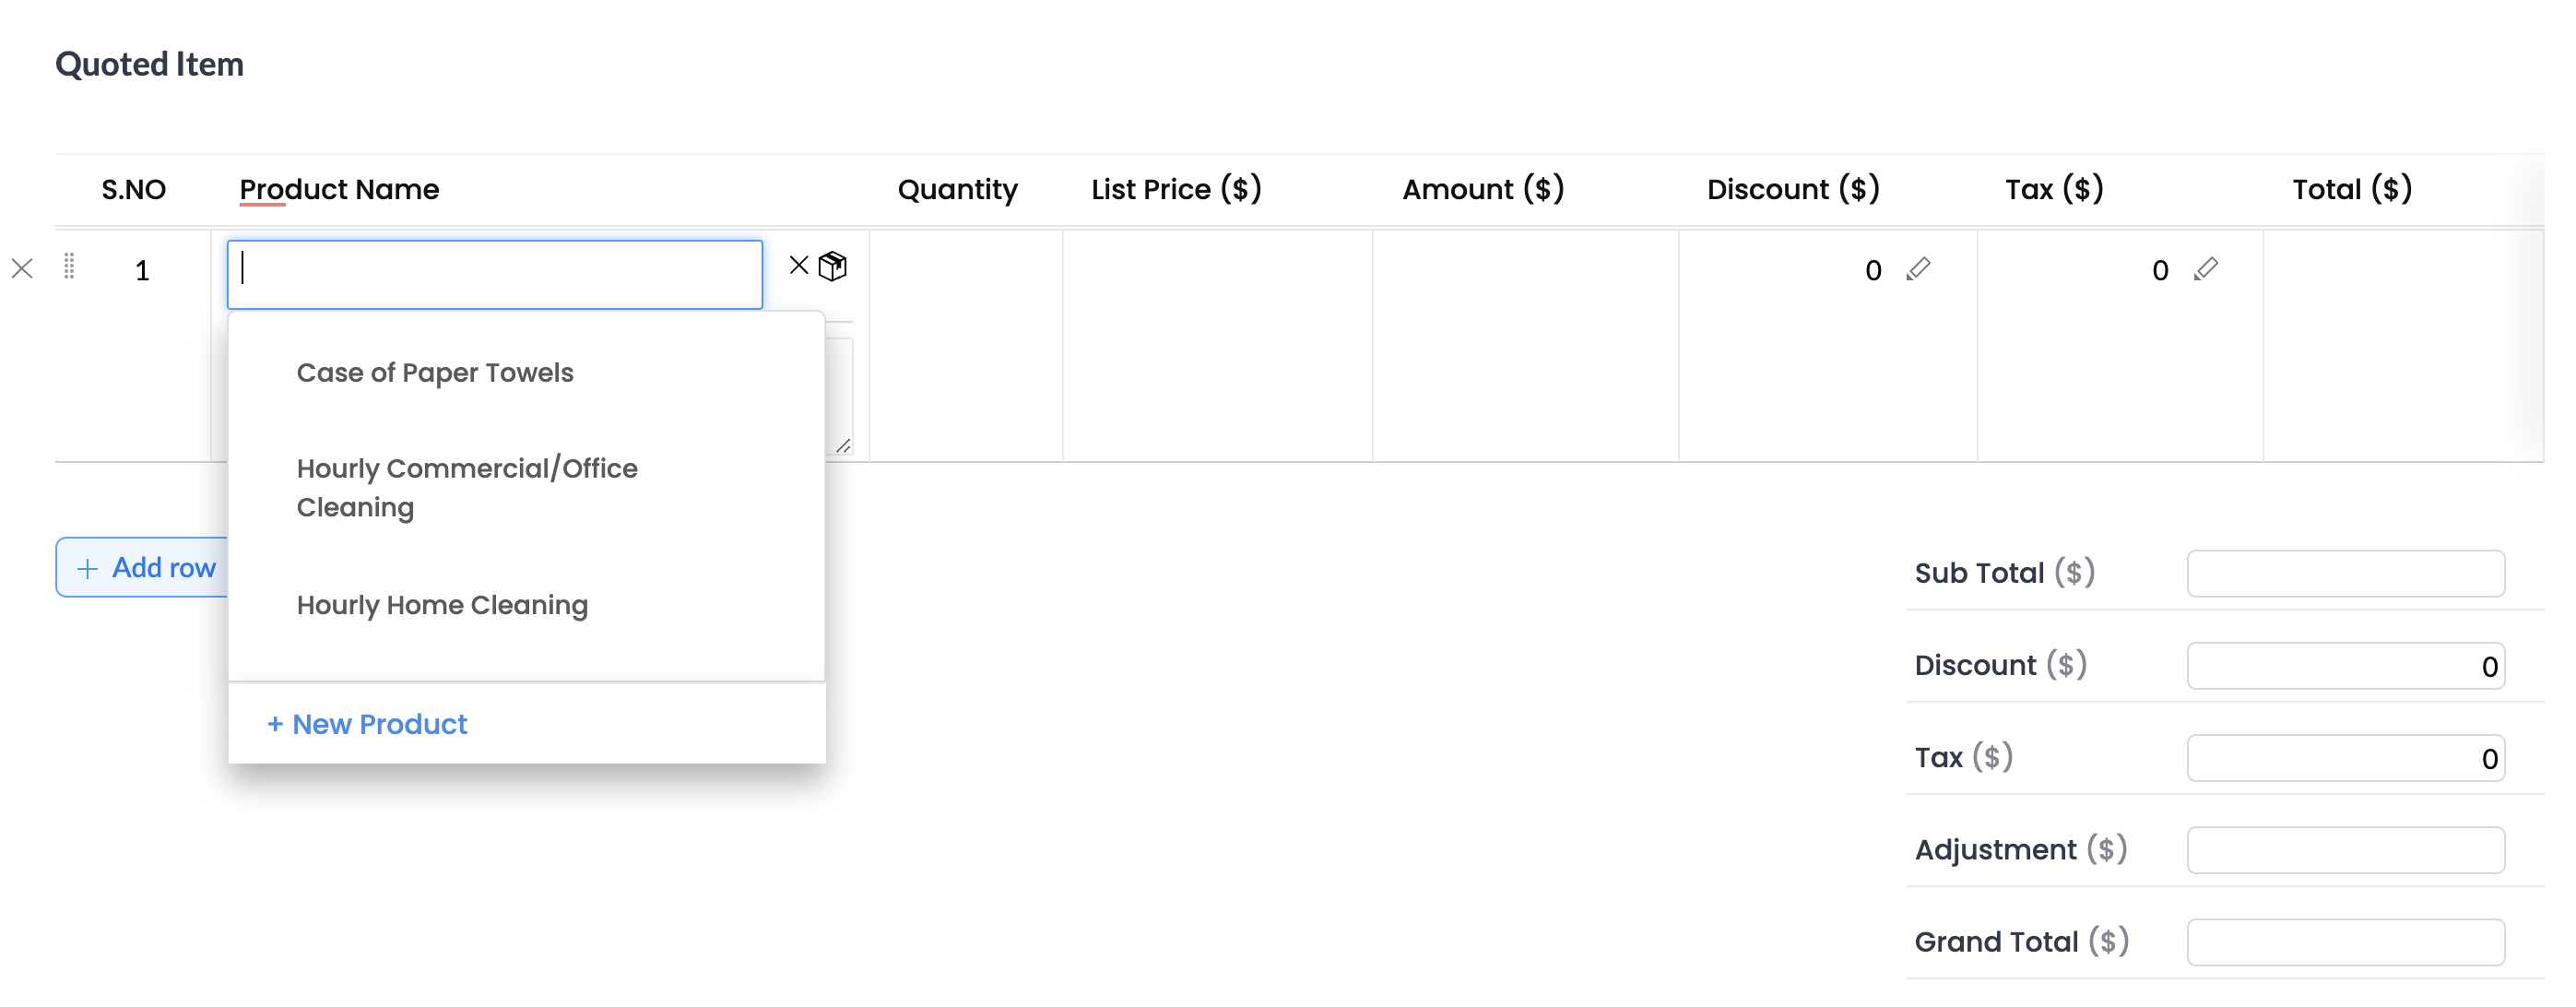The height and width of the screenshot is (1007, 2576).
Task: Click the + New Product link
Action: (367, 724)
